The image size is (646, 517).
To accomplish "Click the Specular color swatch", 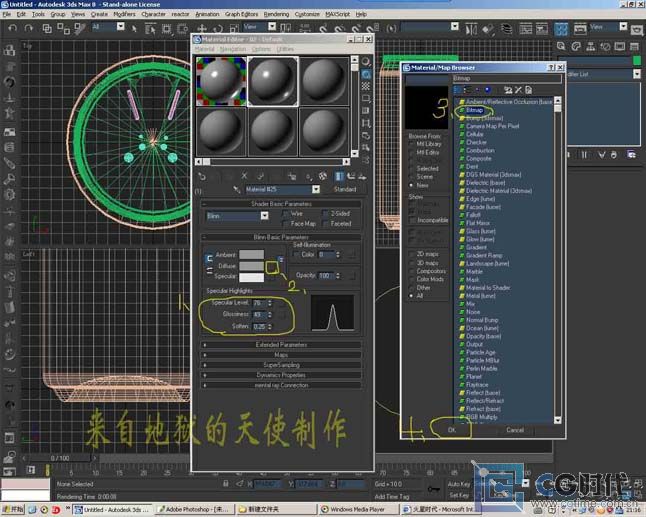I will (x=251, y=277).
